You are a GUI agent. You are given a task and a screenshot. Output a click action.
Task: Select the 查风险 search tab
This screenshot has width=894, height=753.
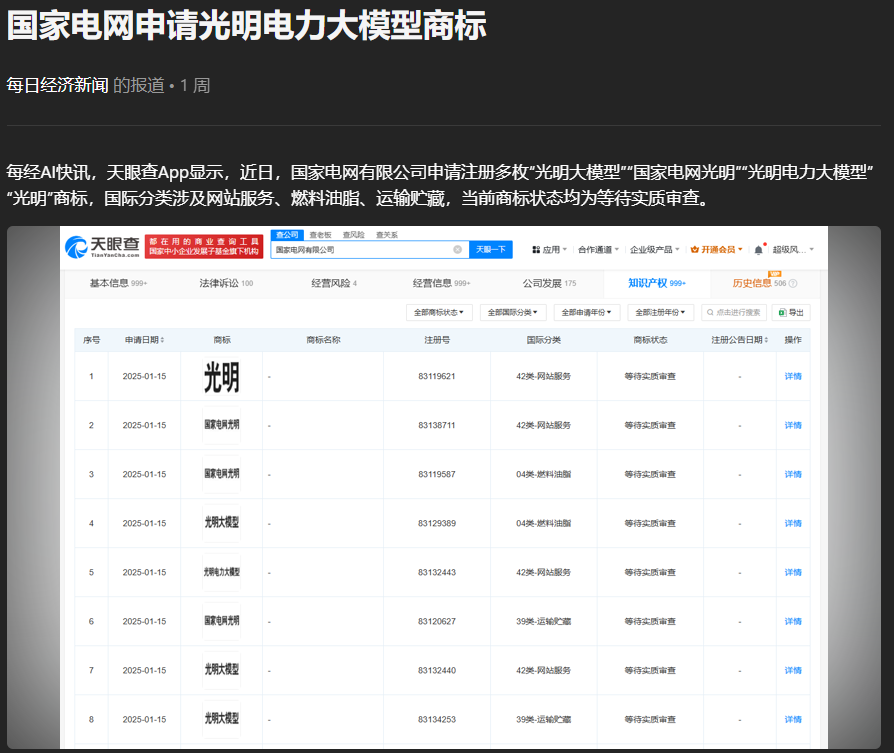coord(353,235)
